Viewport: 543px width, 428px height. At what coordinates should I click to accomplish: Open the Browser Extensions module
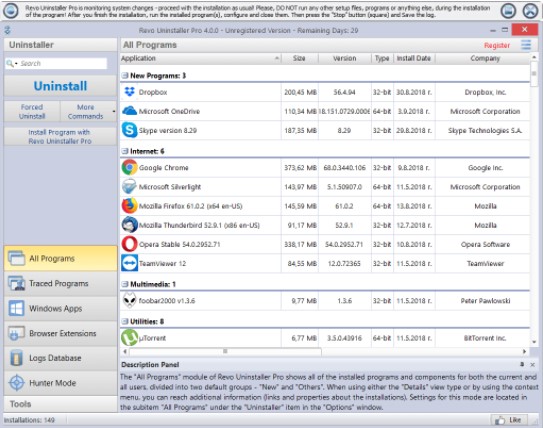61,333
